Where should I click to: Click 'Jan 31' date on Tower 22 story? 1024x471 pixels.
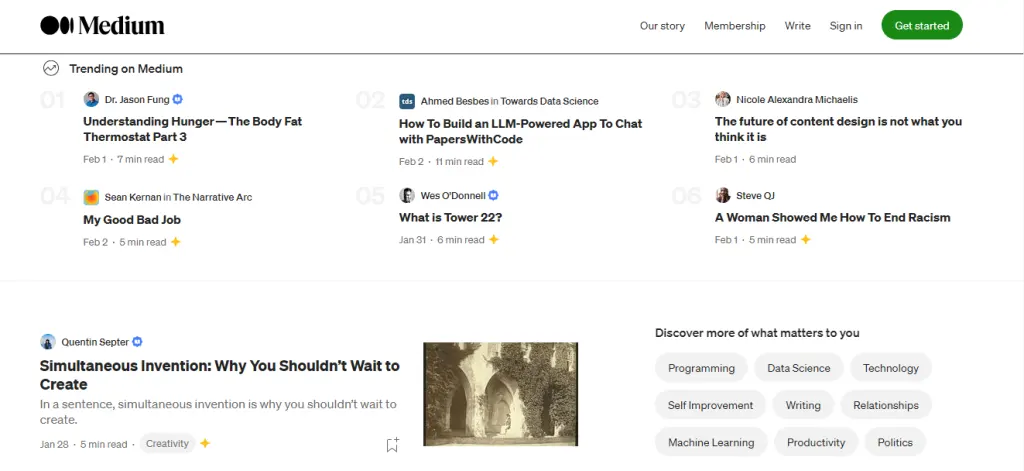[412, 240]
